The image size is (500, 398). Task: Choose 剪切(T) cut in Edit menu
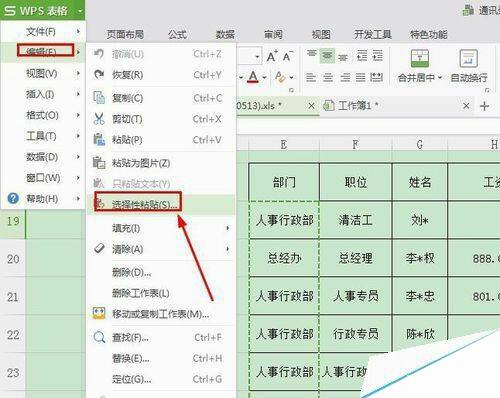tap(161, 119)
